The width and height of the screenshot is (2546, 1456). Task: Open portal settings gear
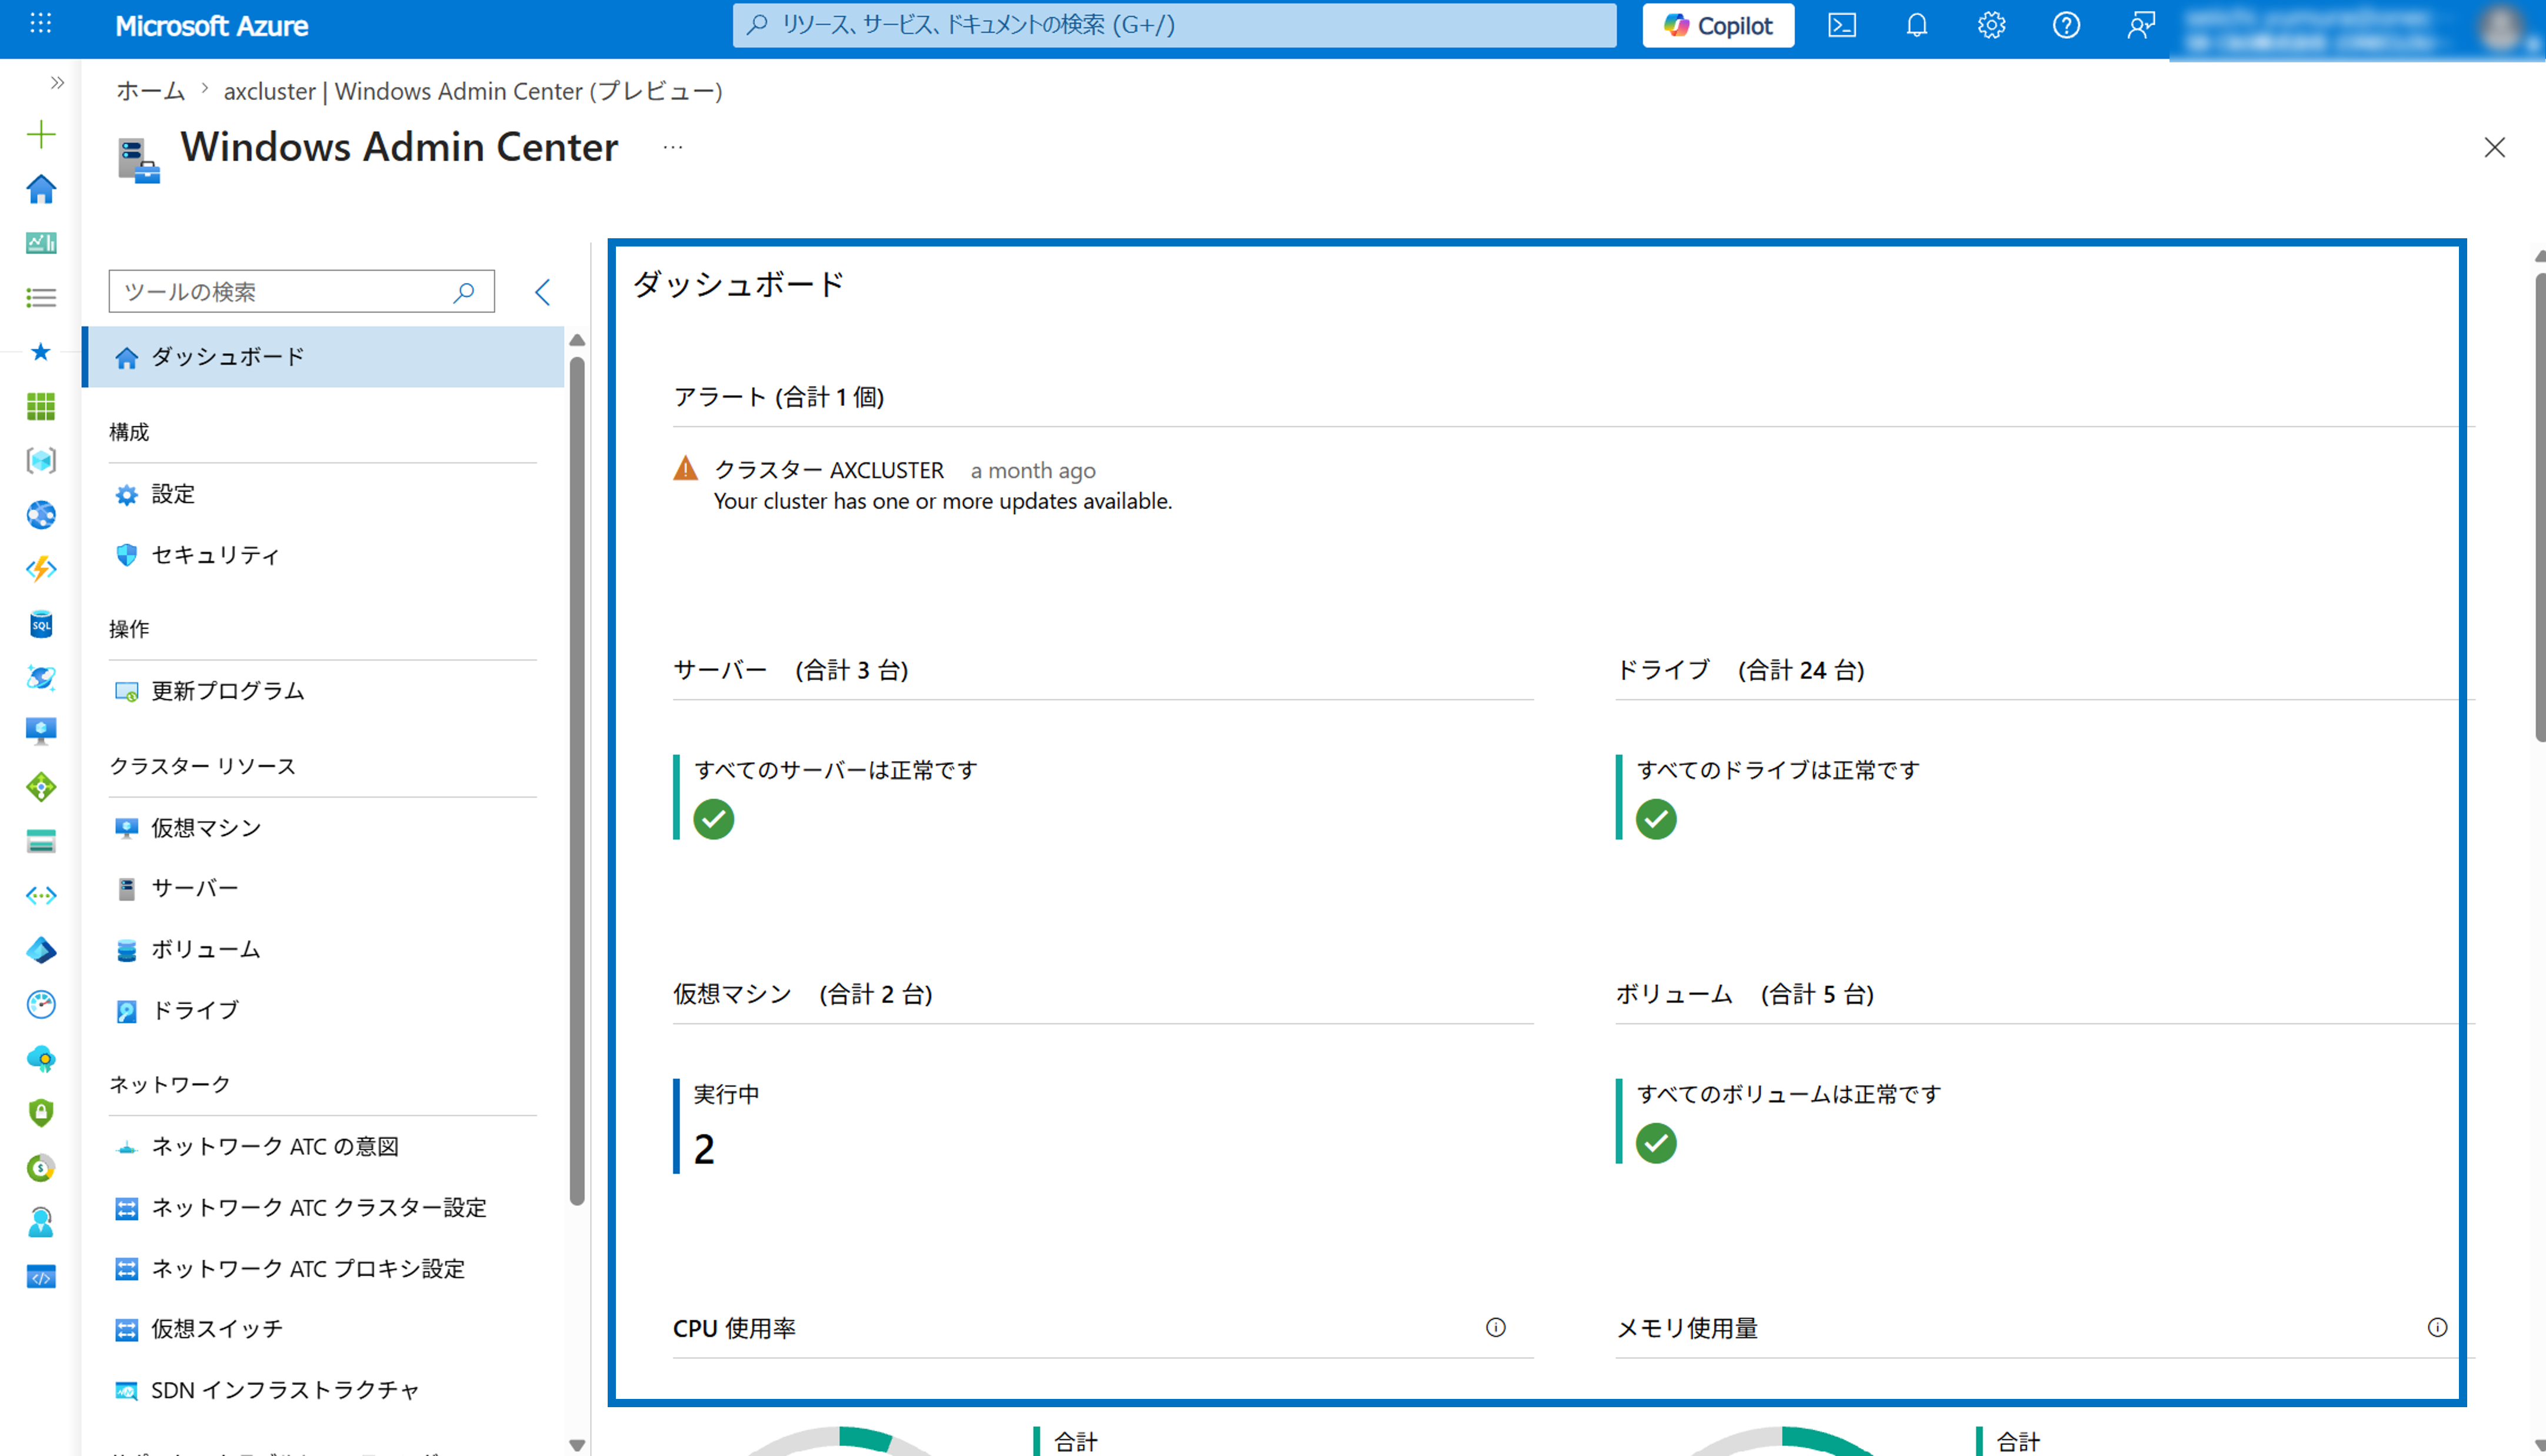(x=1991, y=25)
